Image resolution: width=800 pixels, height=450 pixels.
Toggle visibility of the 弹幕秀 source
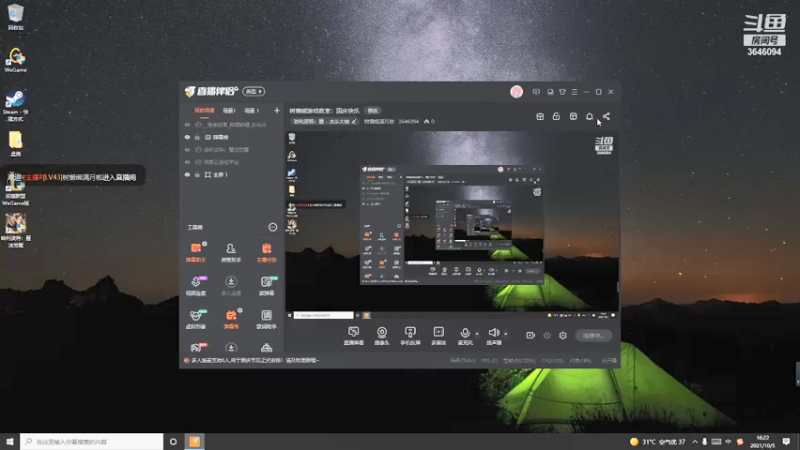[187, 137]
